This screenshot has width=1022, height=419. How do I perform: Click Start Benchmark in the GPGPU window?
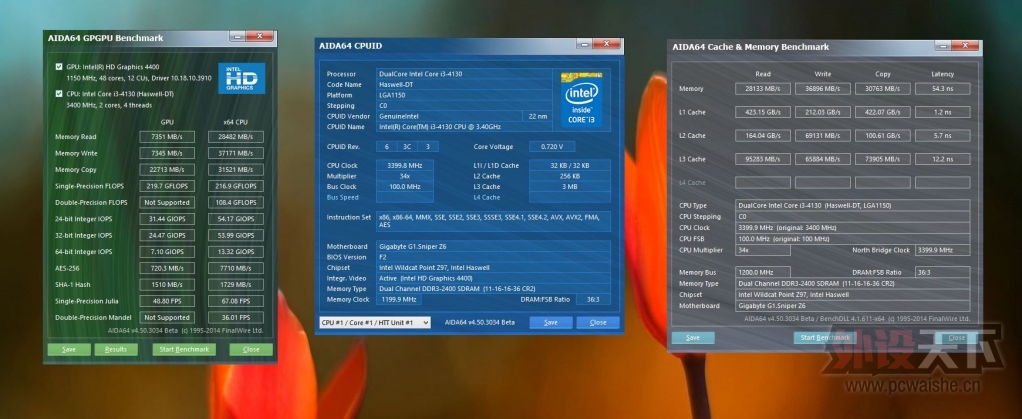[184, 349]
